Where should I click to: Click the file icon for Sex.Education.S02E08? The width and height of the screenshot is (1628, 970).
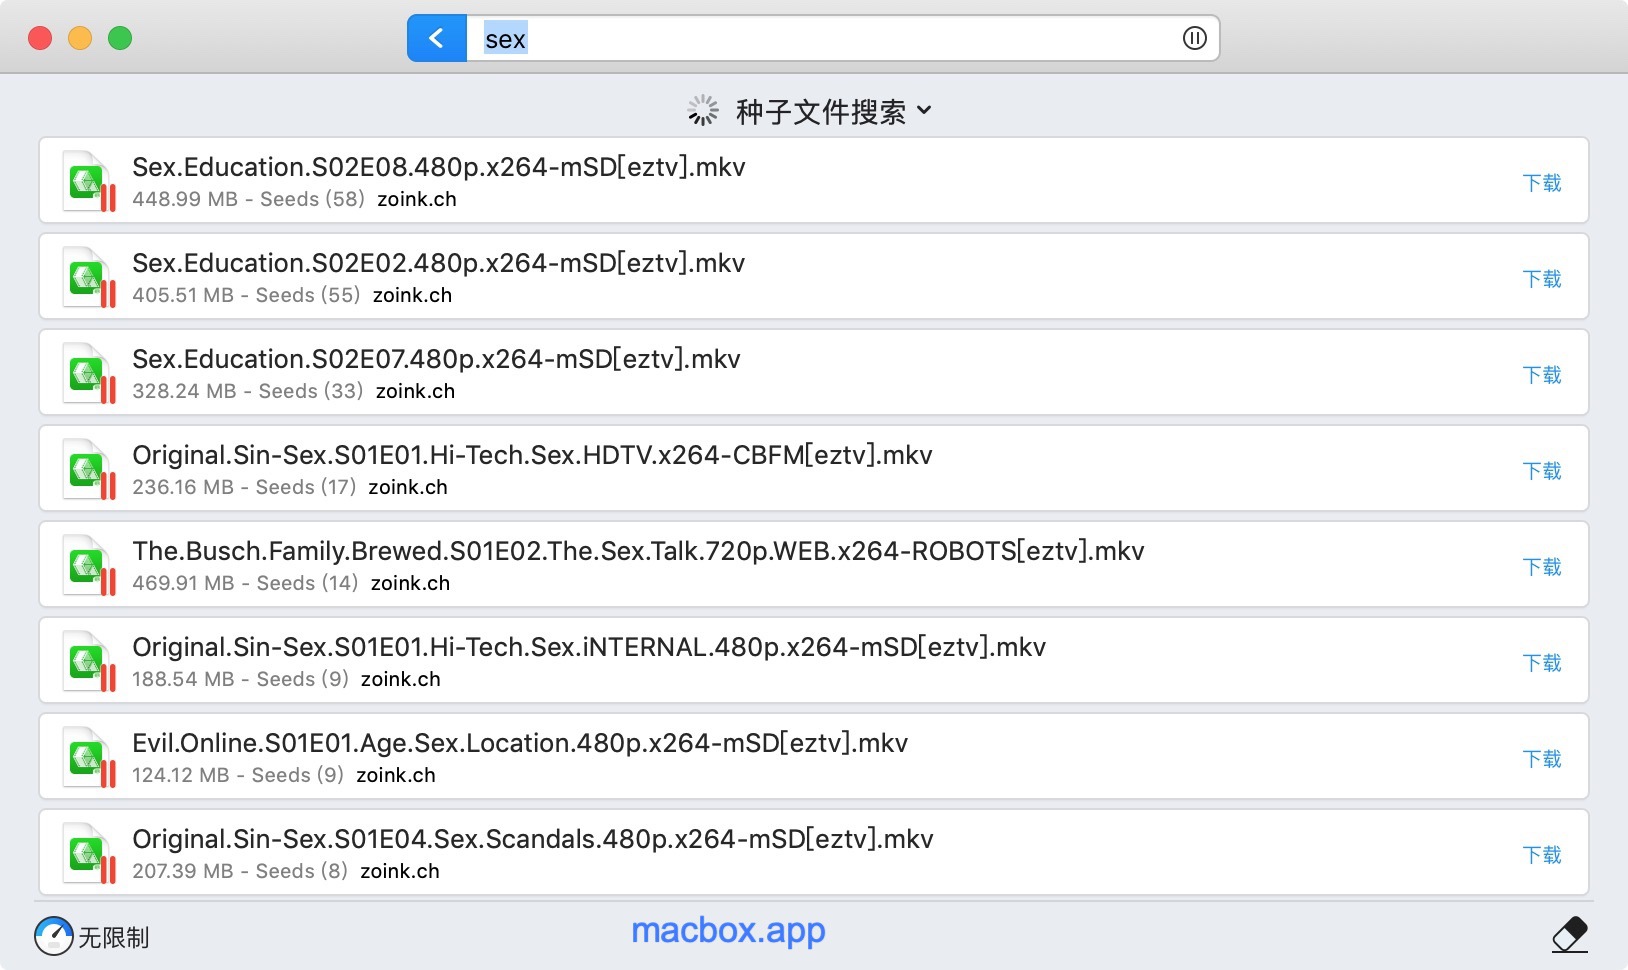tap(89, 181)
